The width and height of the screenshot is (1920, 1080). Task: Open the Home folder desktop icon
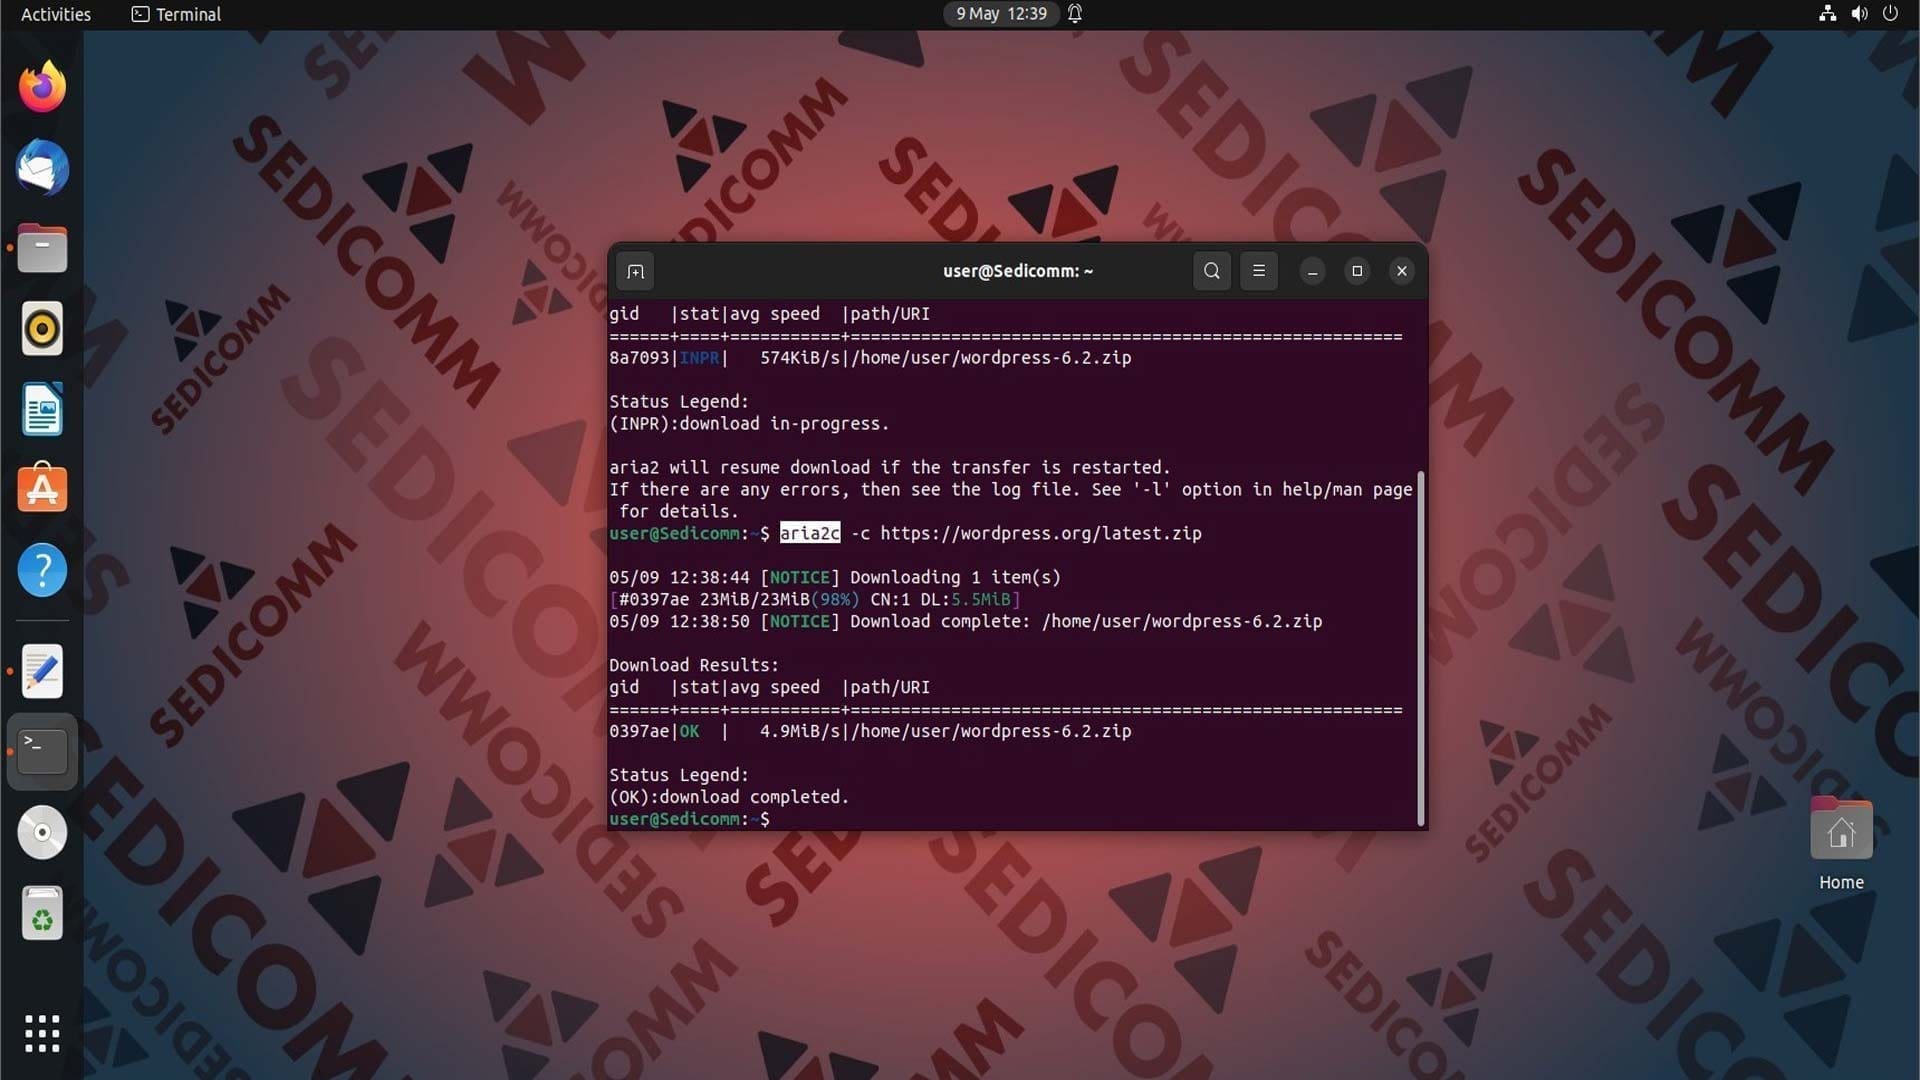point(1841,830)
